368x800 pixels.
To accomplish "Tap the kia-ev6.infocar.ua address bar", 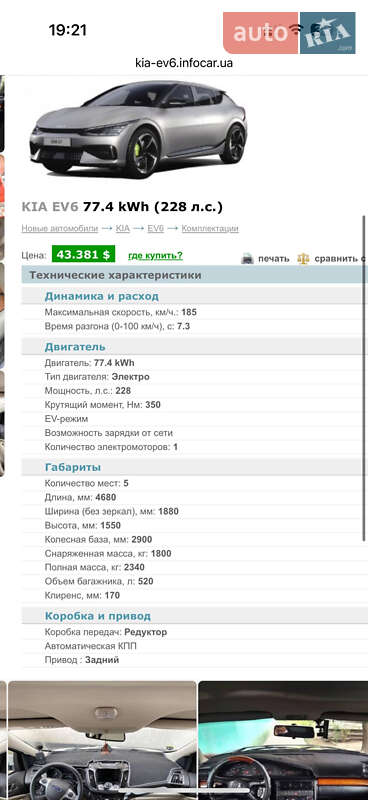I will (184, 63).
